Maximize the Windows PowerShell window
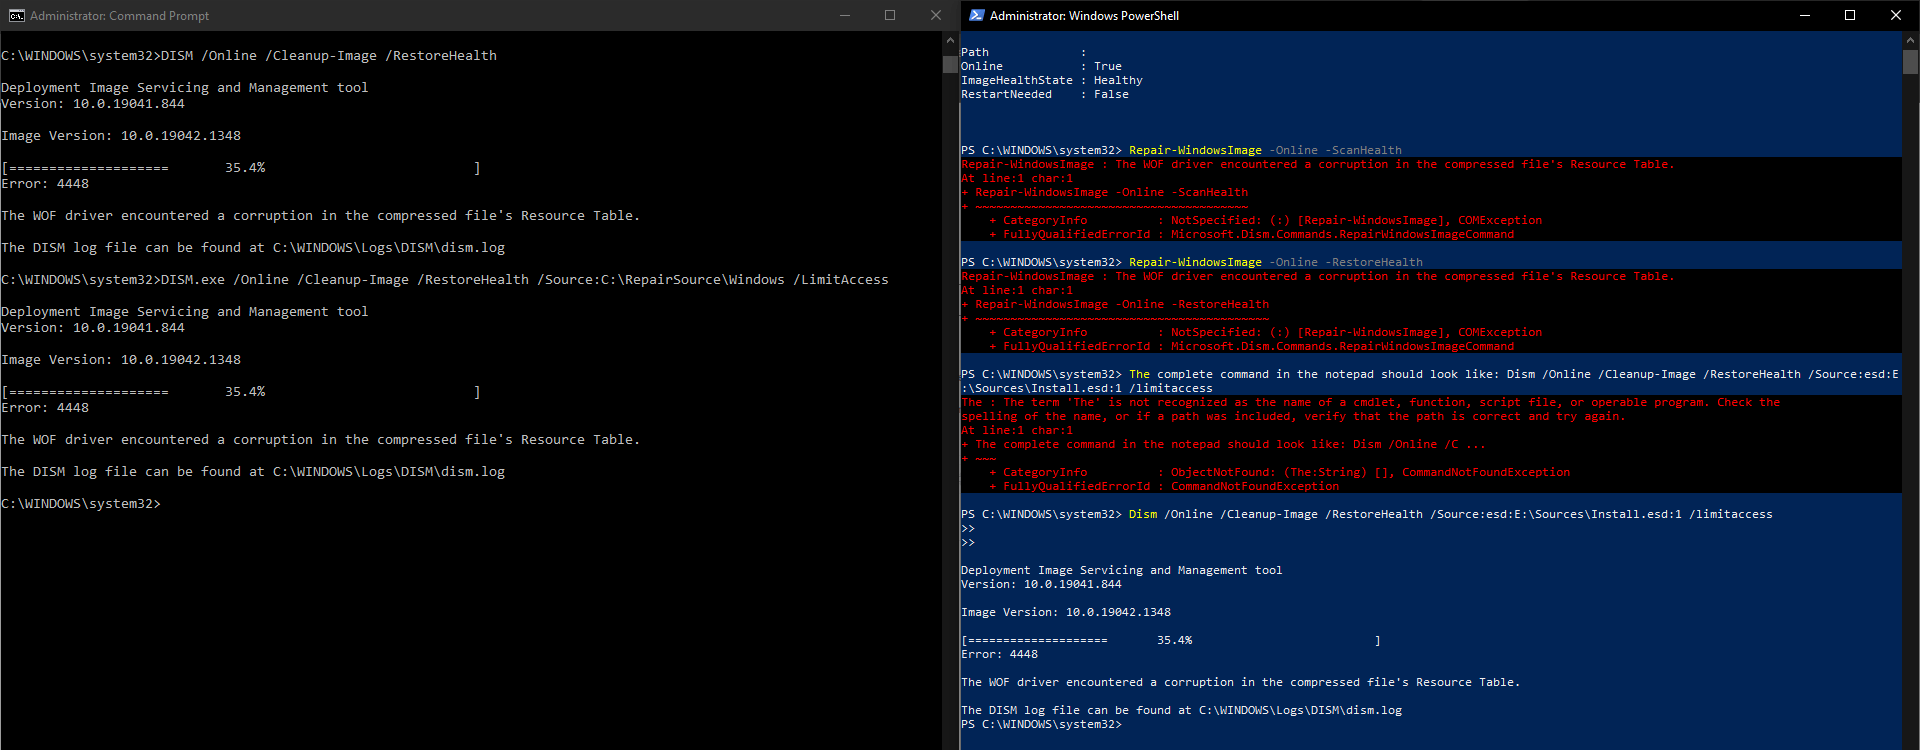 point(1850,15)
